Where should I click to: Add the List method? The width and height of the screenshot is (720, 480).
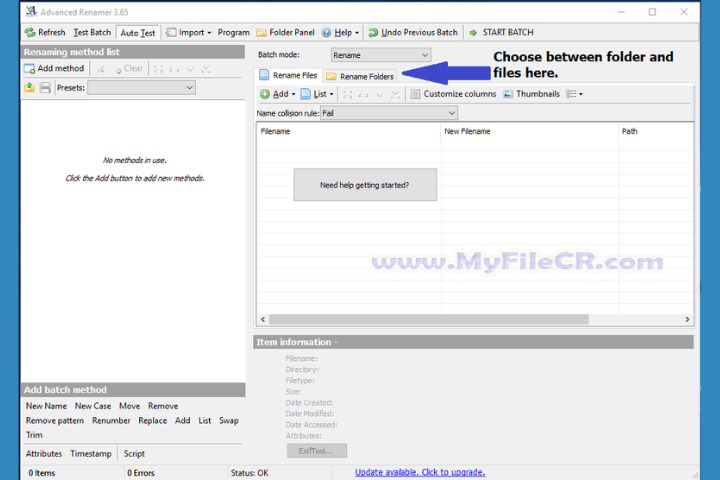coord(204,421)
